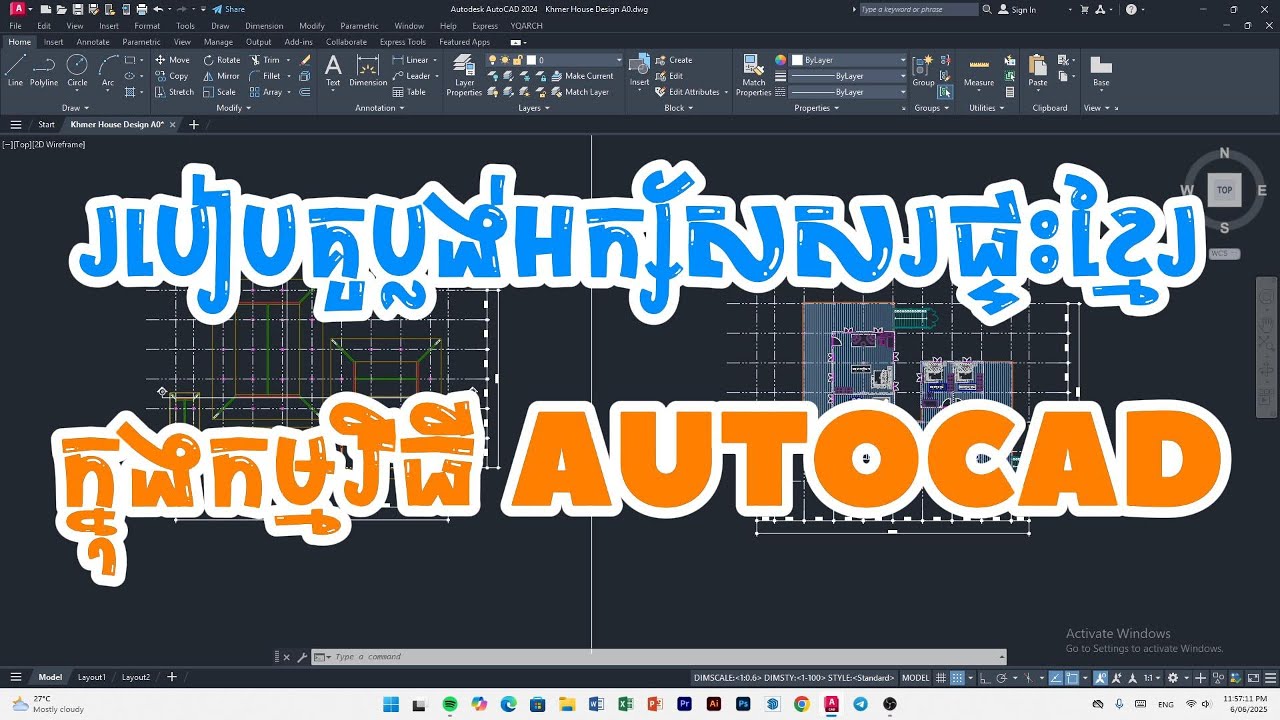
Task: Open the YQARCH menu
Action: 526,26
